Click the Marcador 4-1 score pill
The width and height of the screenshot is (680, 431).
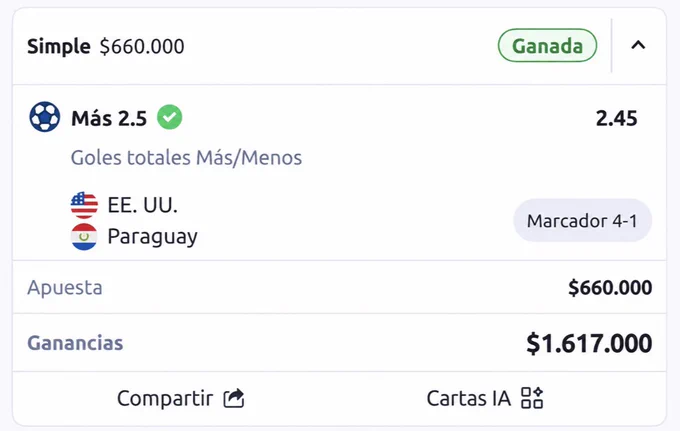[582, 221]
